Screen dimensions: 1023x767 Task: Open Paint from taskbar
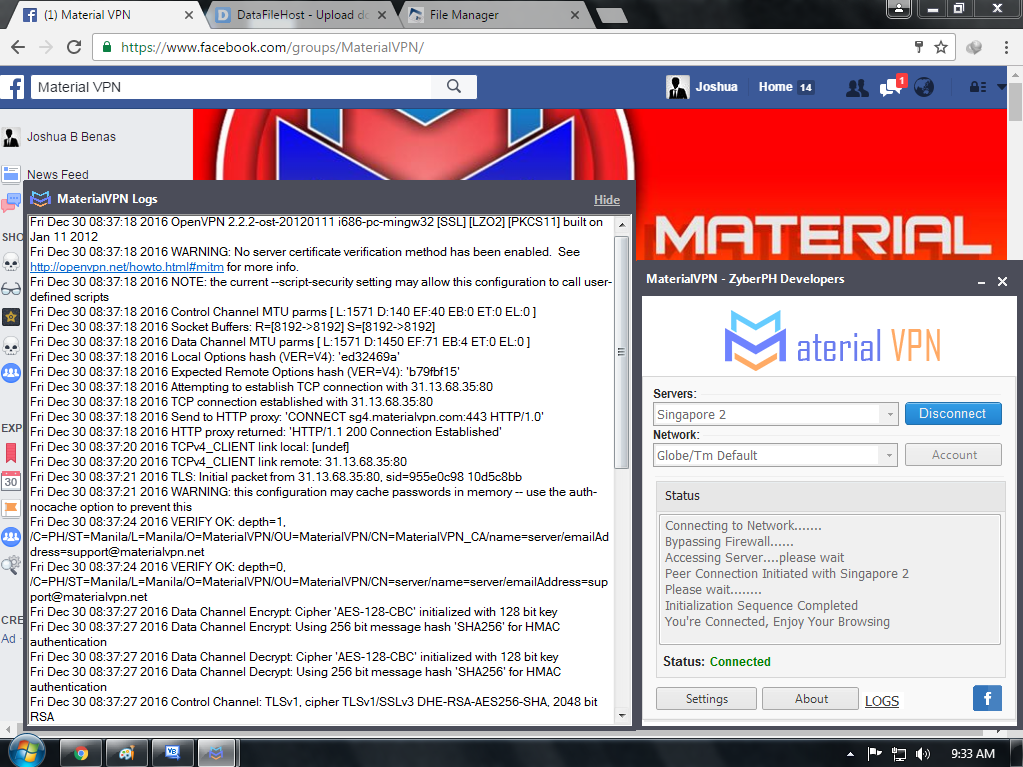click(x=126, y=753)
